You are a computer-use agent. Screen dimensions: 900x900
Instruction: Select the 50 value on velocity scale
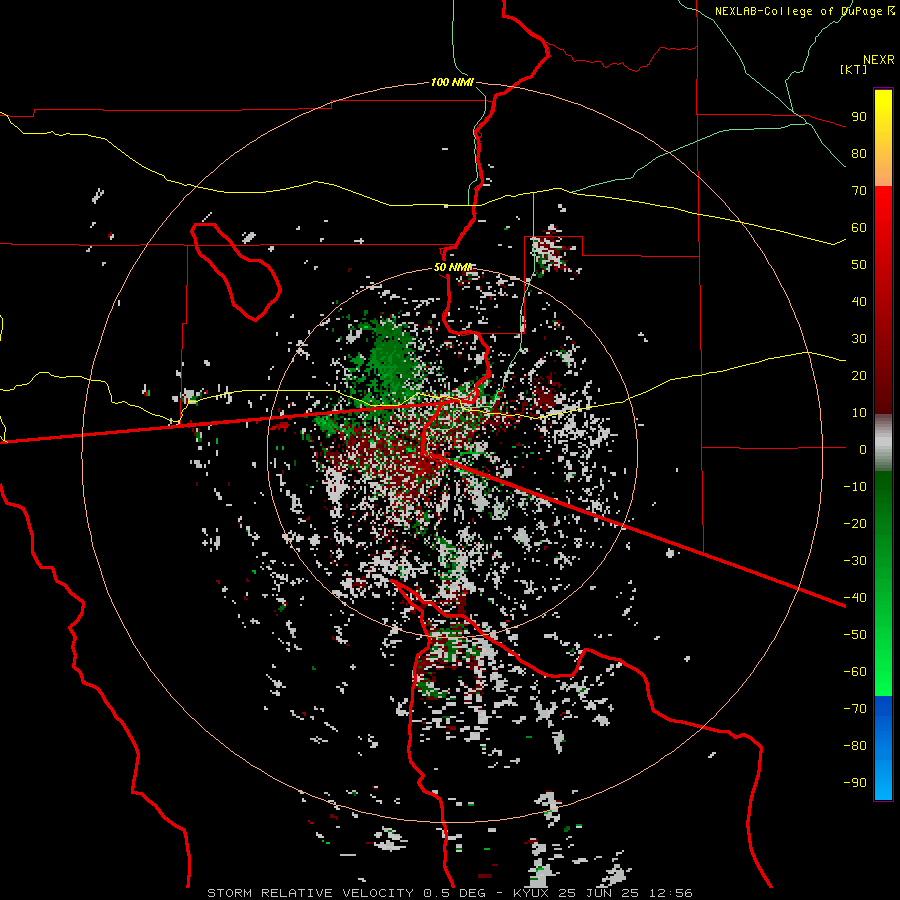(859, 265)
